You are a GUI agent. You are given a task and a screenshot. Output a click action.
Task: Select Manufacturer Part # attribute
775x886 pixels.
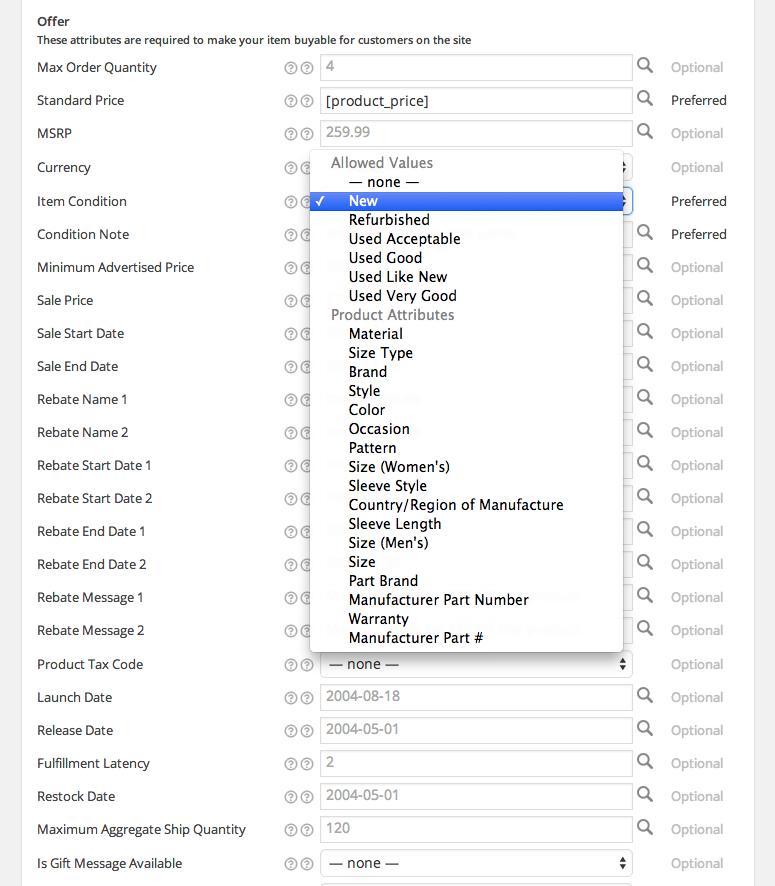pos(466,637)
